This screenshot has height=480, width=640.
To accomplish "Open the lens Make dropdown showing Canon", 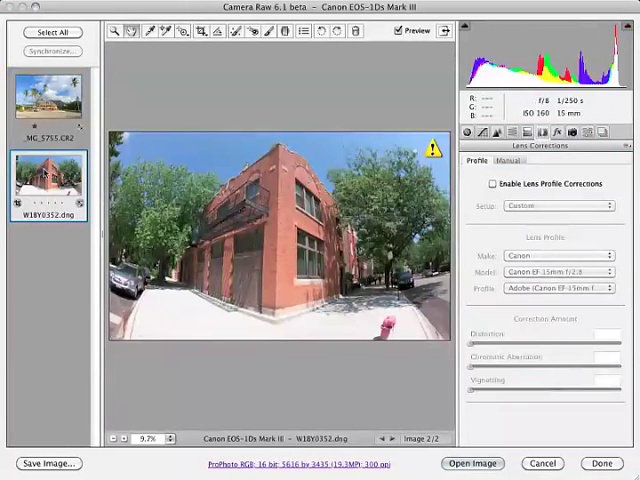I will tap(559, 256).
